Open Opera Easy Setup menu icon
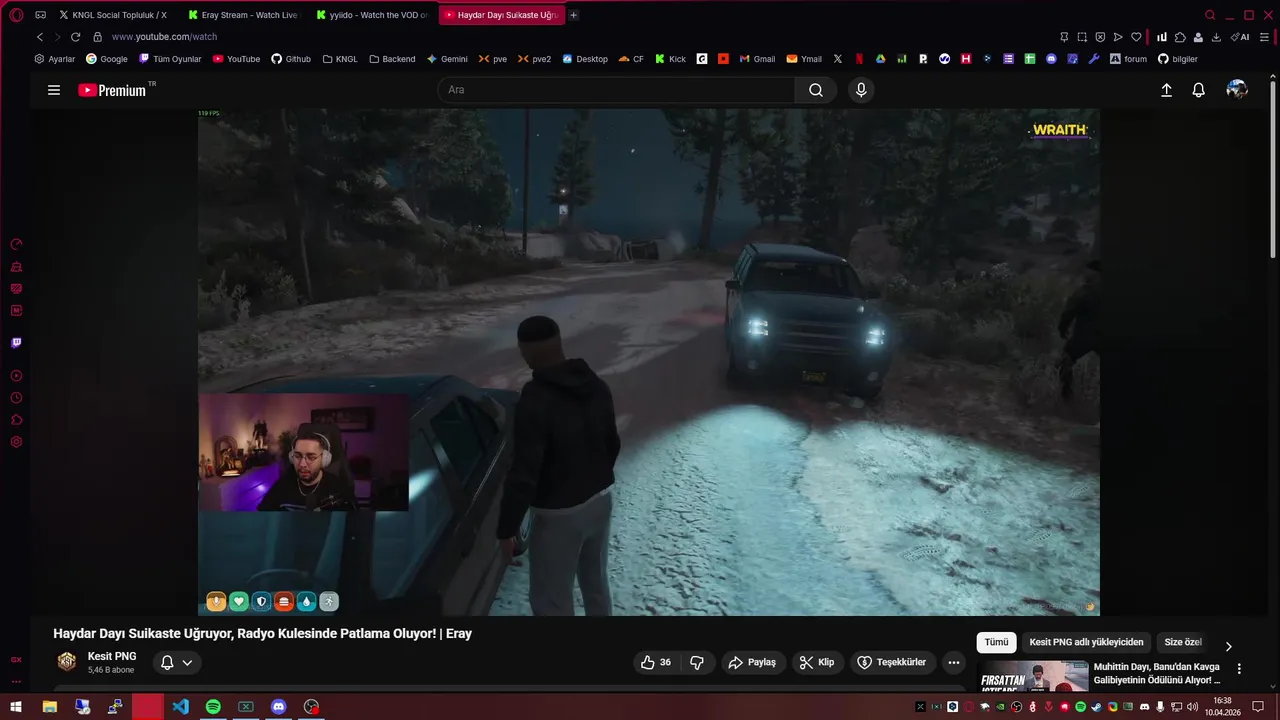The image size is (1280, 720). [x=1264, y=37]
